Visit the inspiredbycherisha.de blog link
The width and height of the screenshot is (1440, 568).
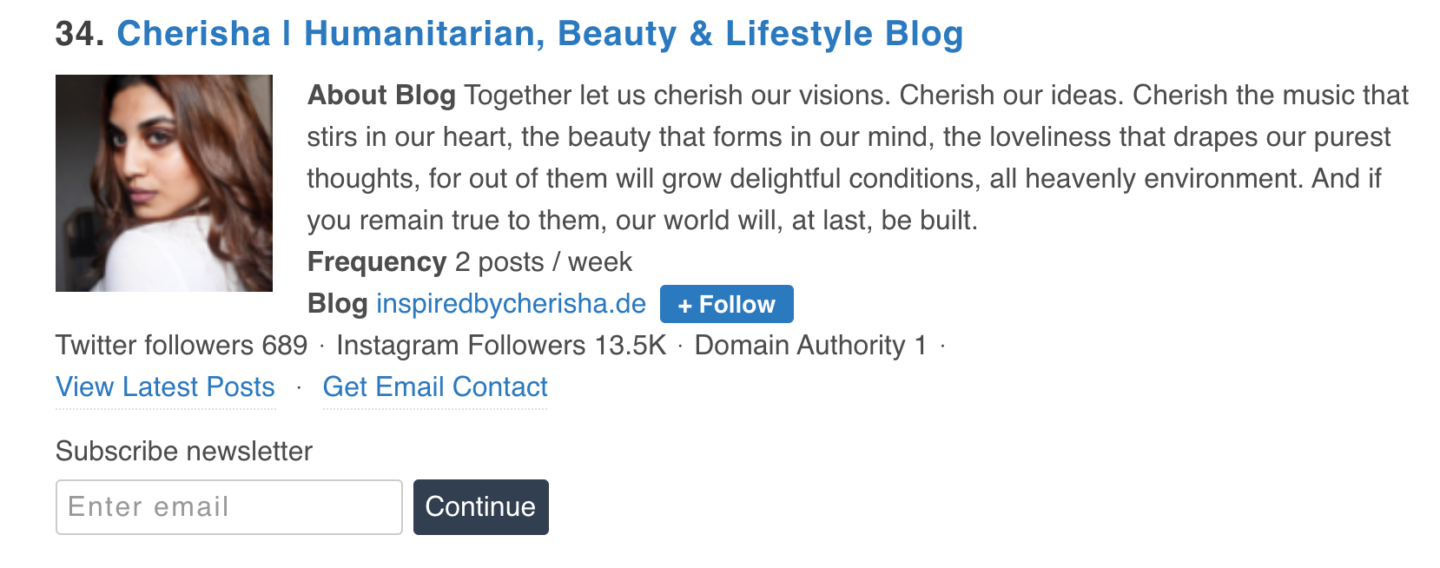click(x=511, y=304)
